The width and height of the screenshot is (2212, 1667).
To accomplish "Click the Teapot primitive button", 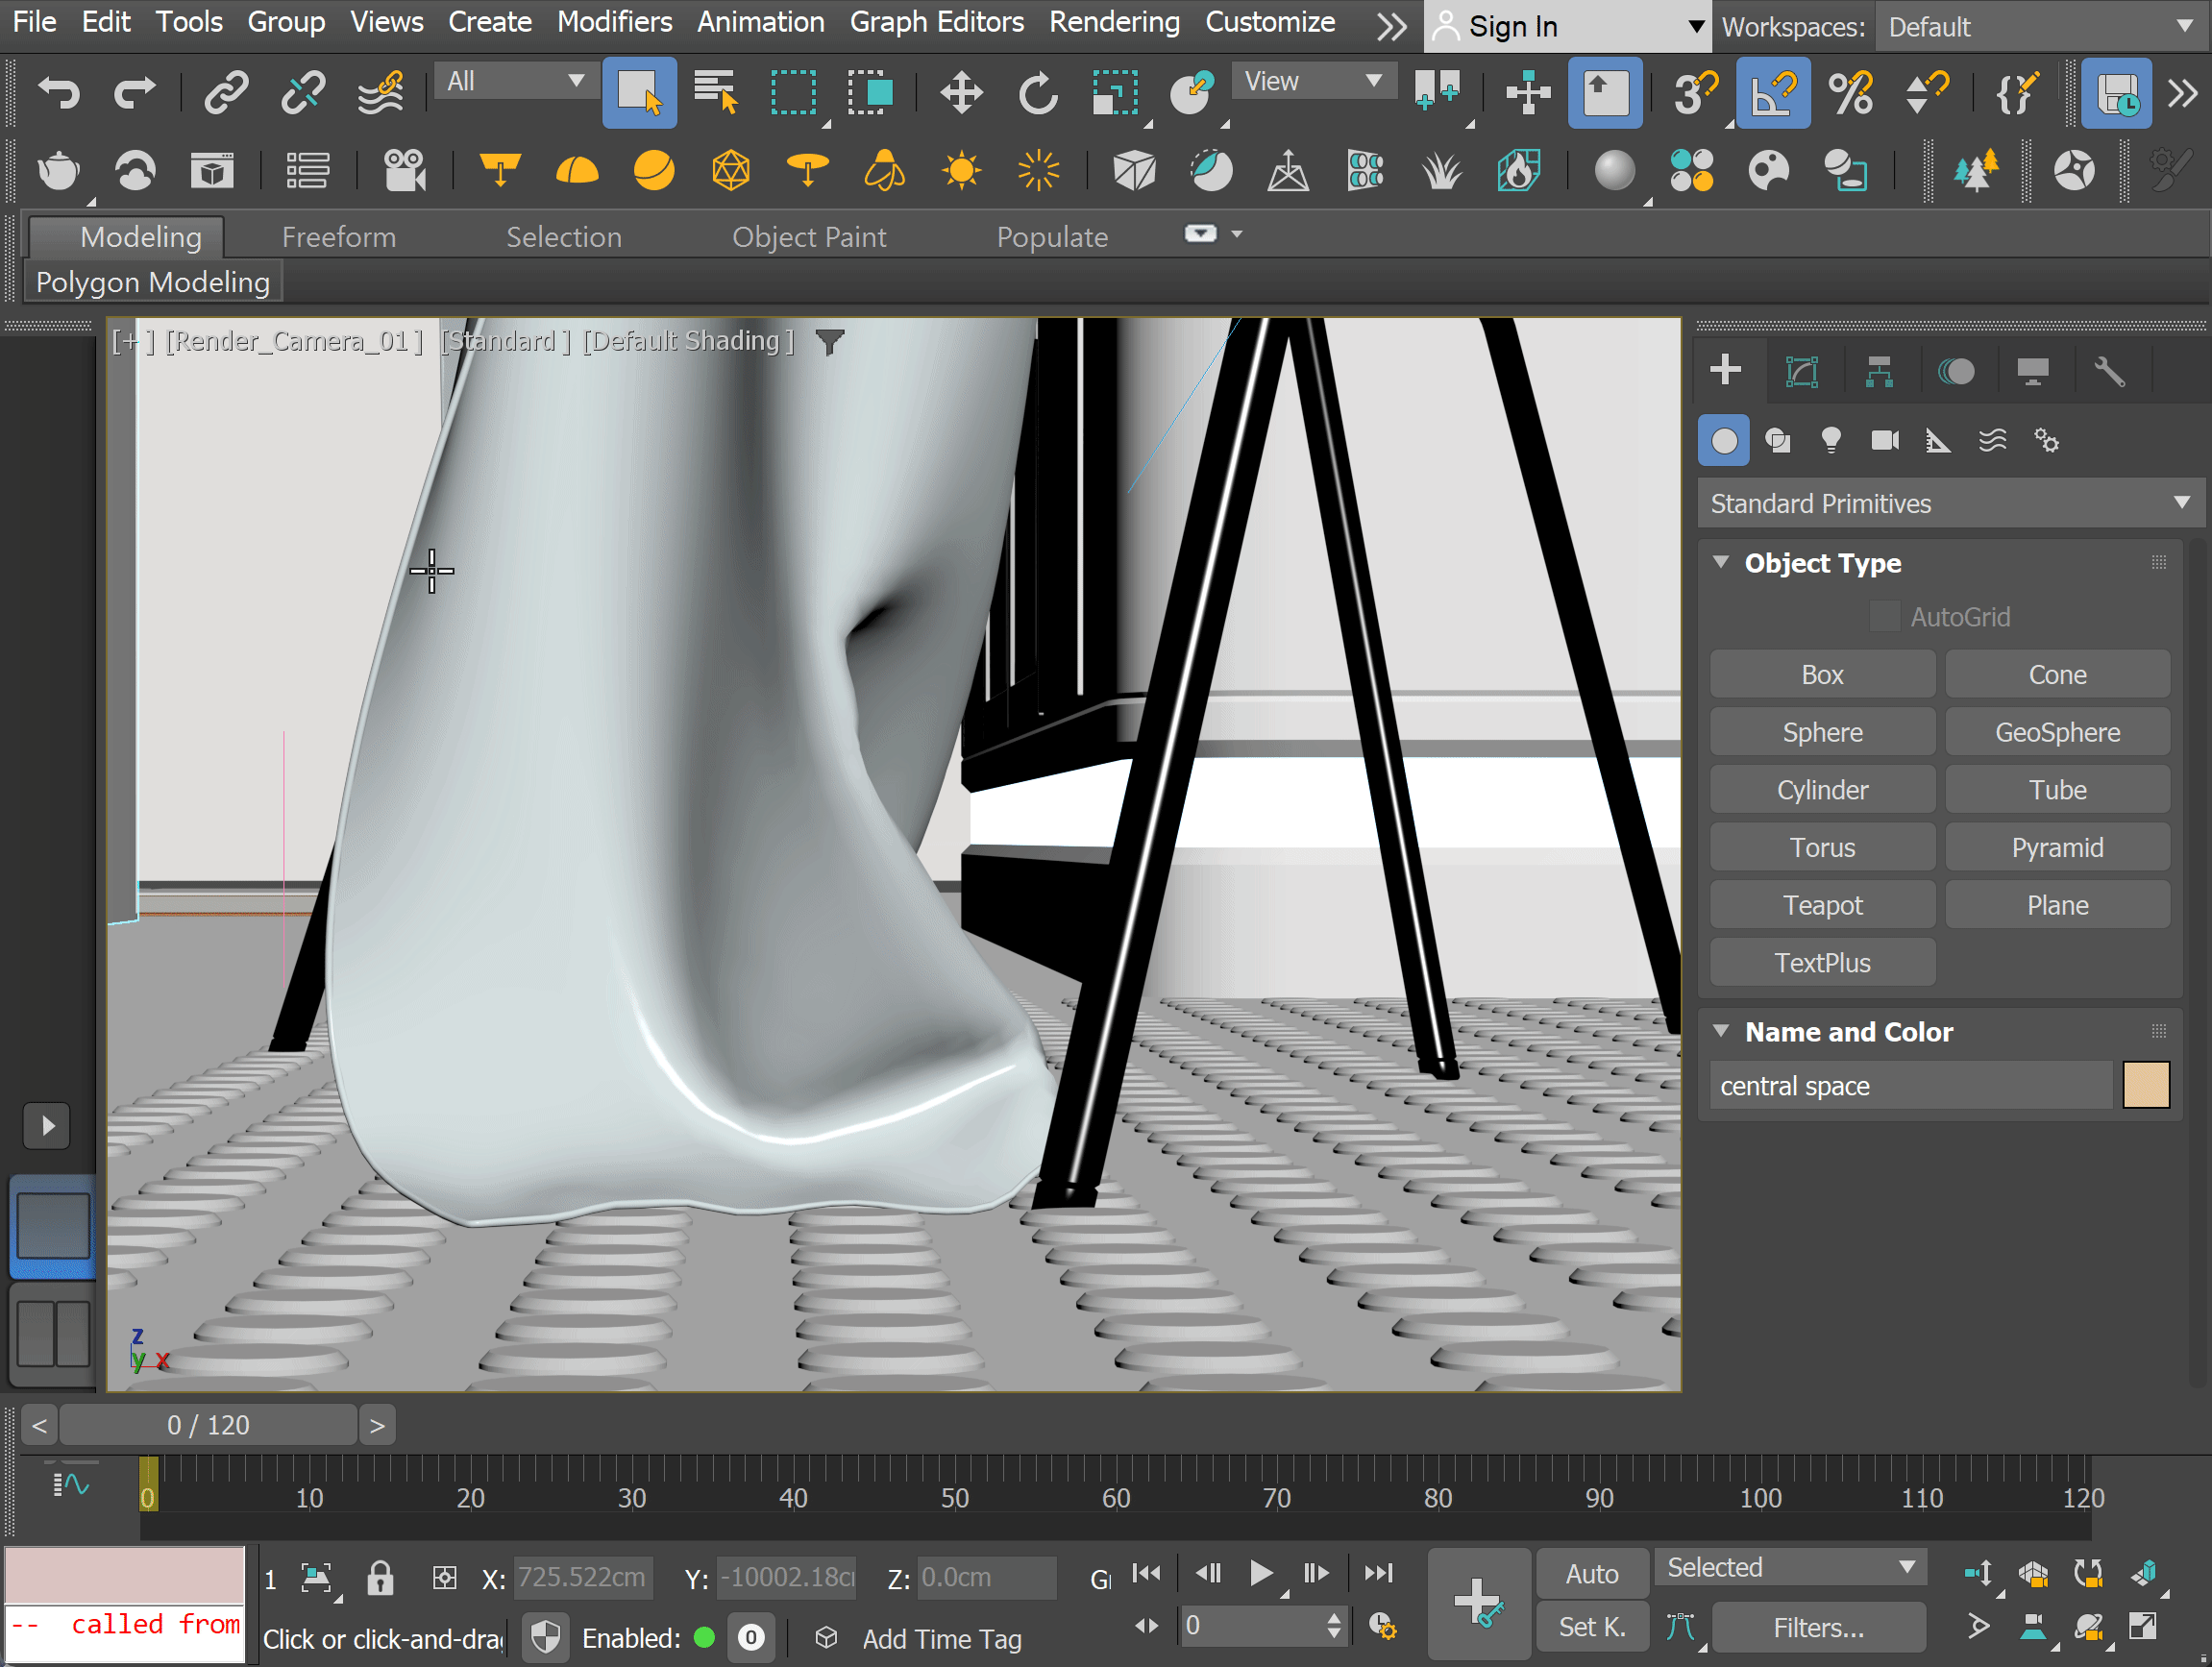I will click(x=1822, y=904).
